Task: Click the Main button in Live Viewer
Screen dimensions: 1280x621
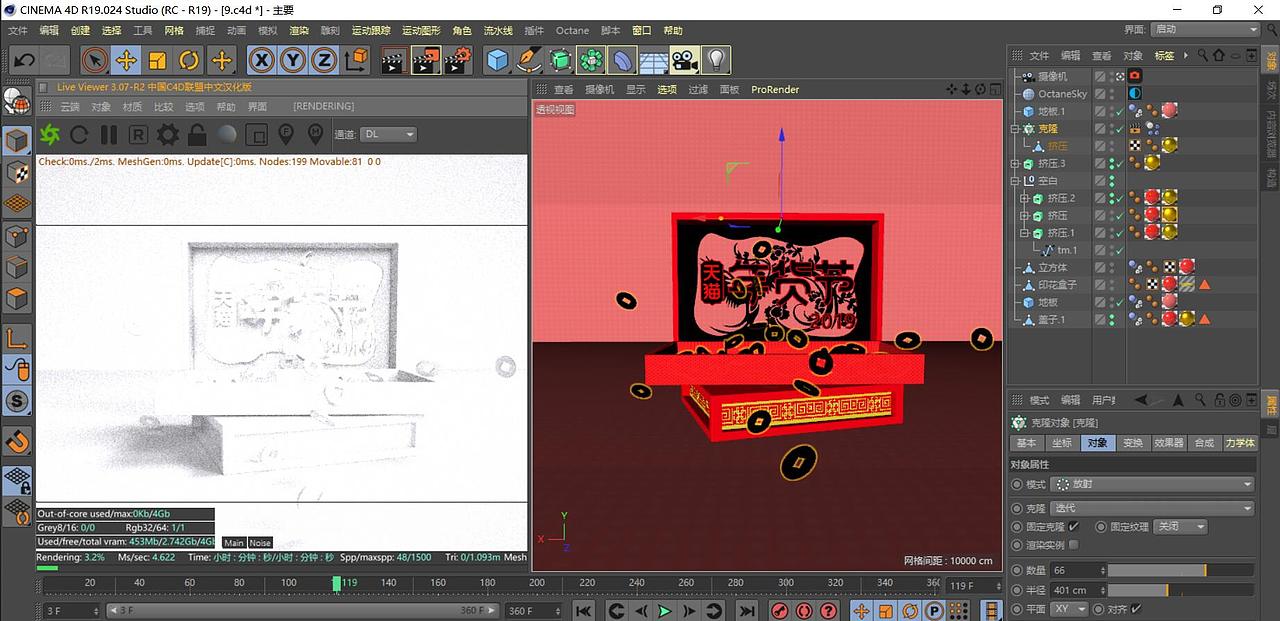Action: coord(233,543)
